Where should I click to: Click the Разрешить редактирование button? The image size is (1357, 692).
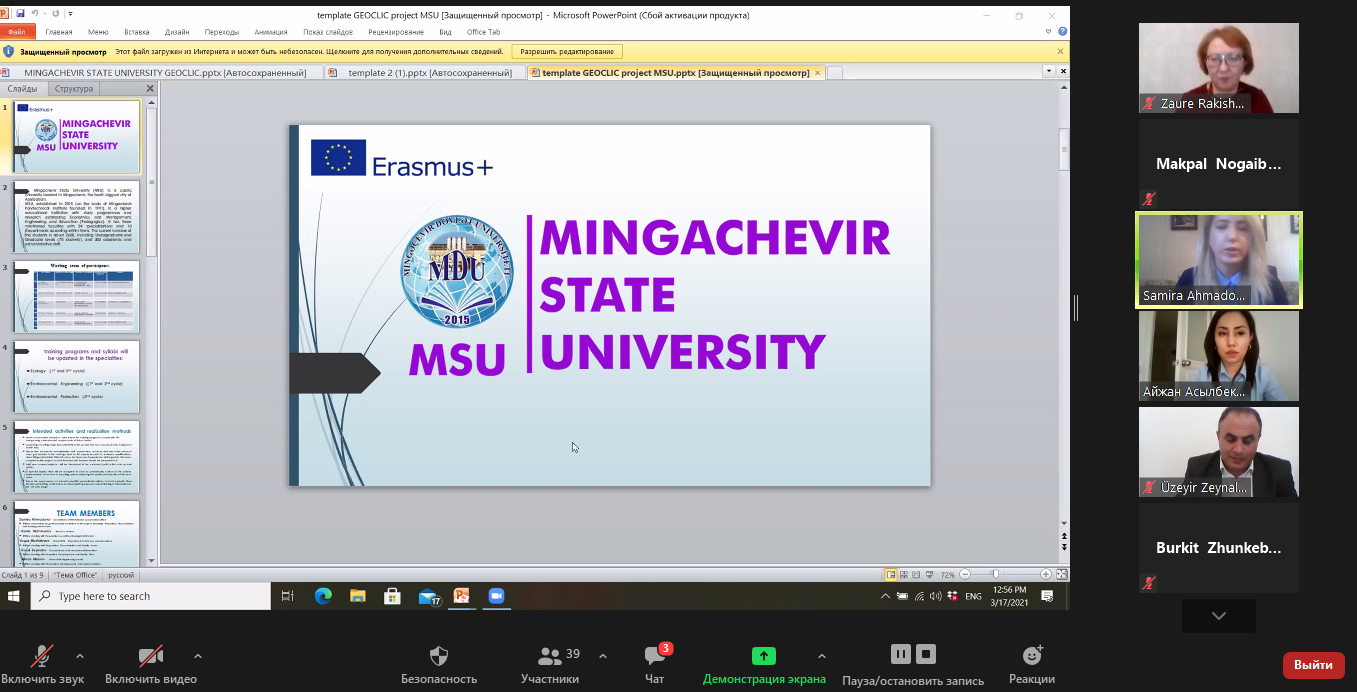pos(567,51)
